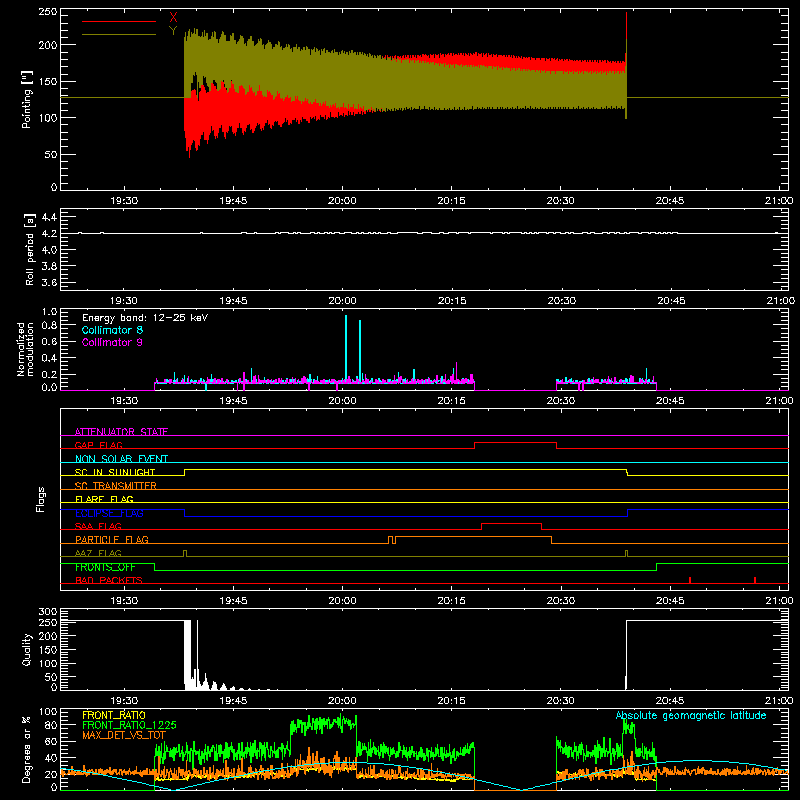The height and width of the screenshot is (800, 800).
Task: Click the 4.4 tick on Roll period axis
Action: tap(49, 217)
